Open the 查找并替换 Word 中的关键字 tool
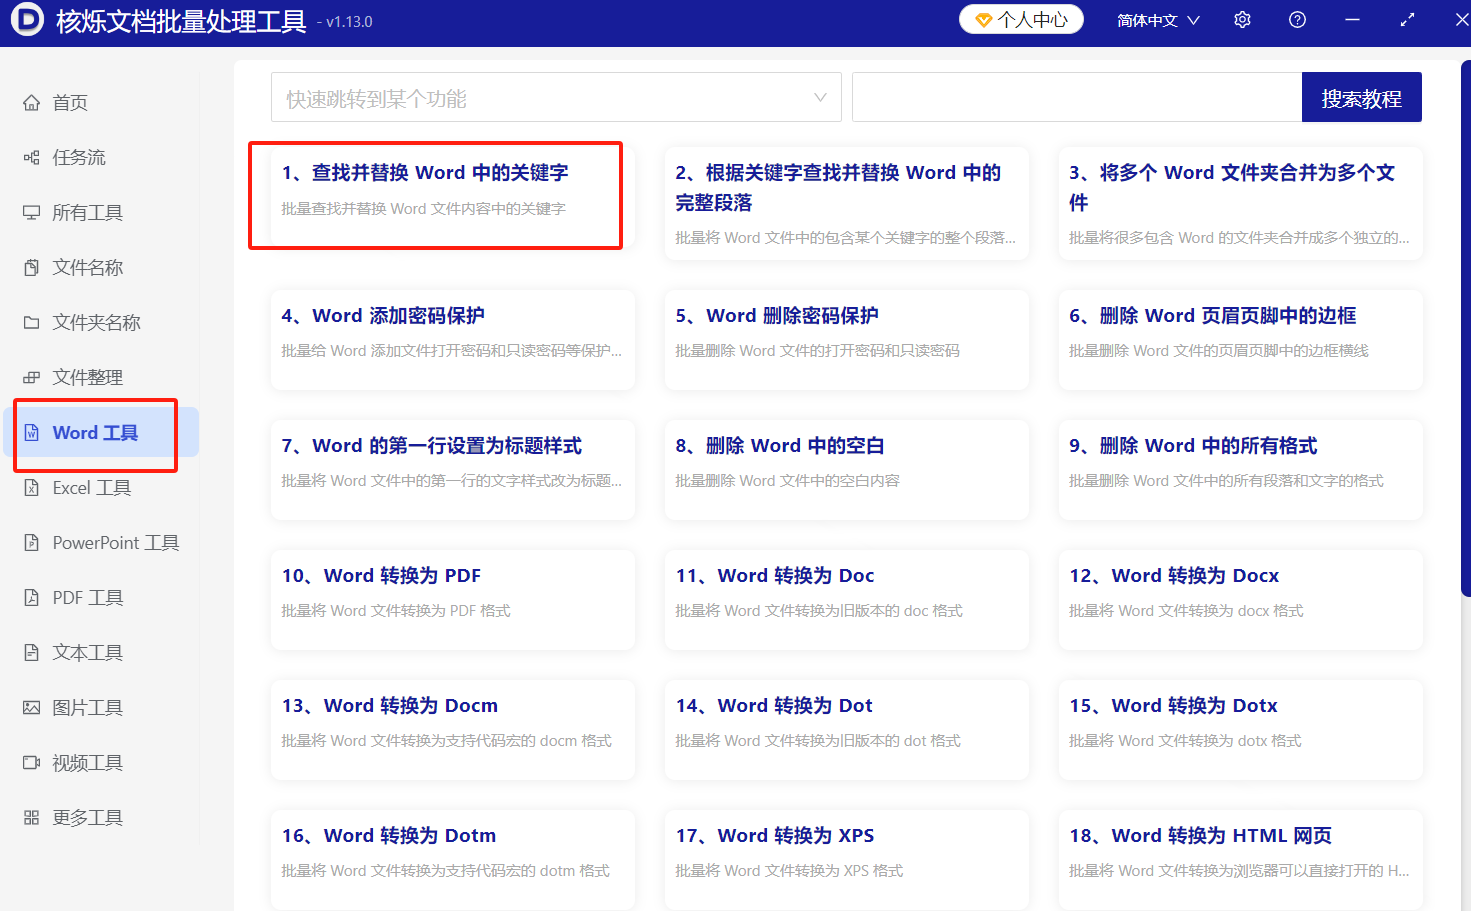Screen dimensions: 1471x911 pyautogui.click(x=436, y=195)
